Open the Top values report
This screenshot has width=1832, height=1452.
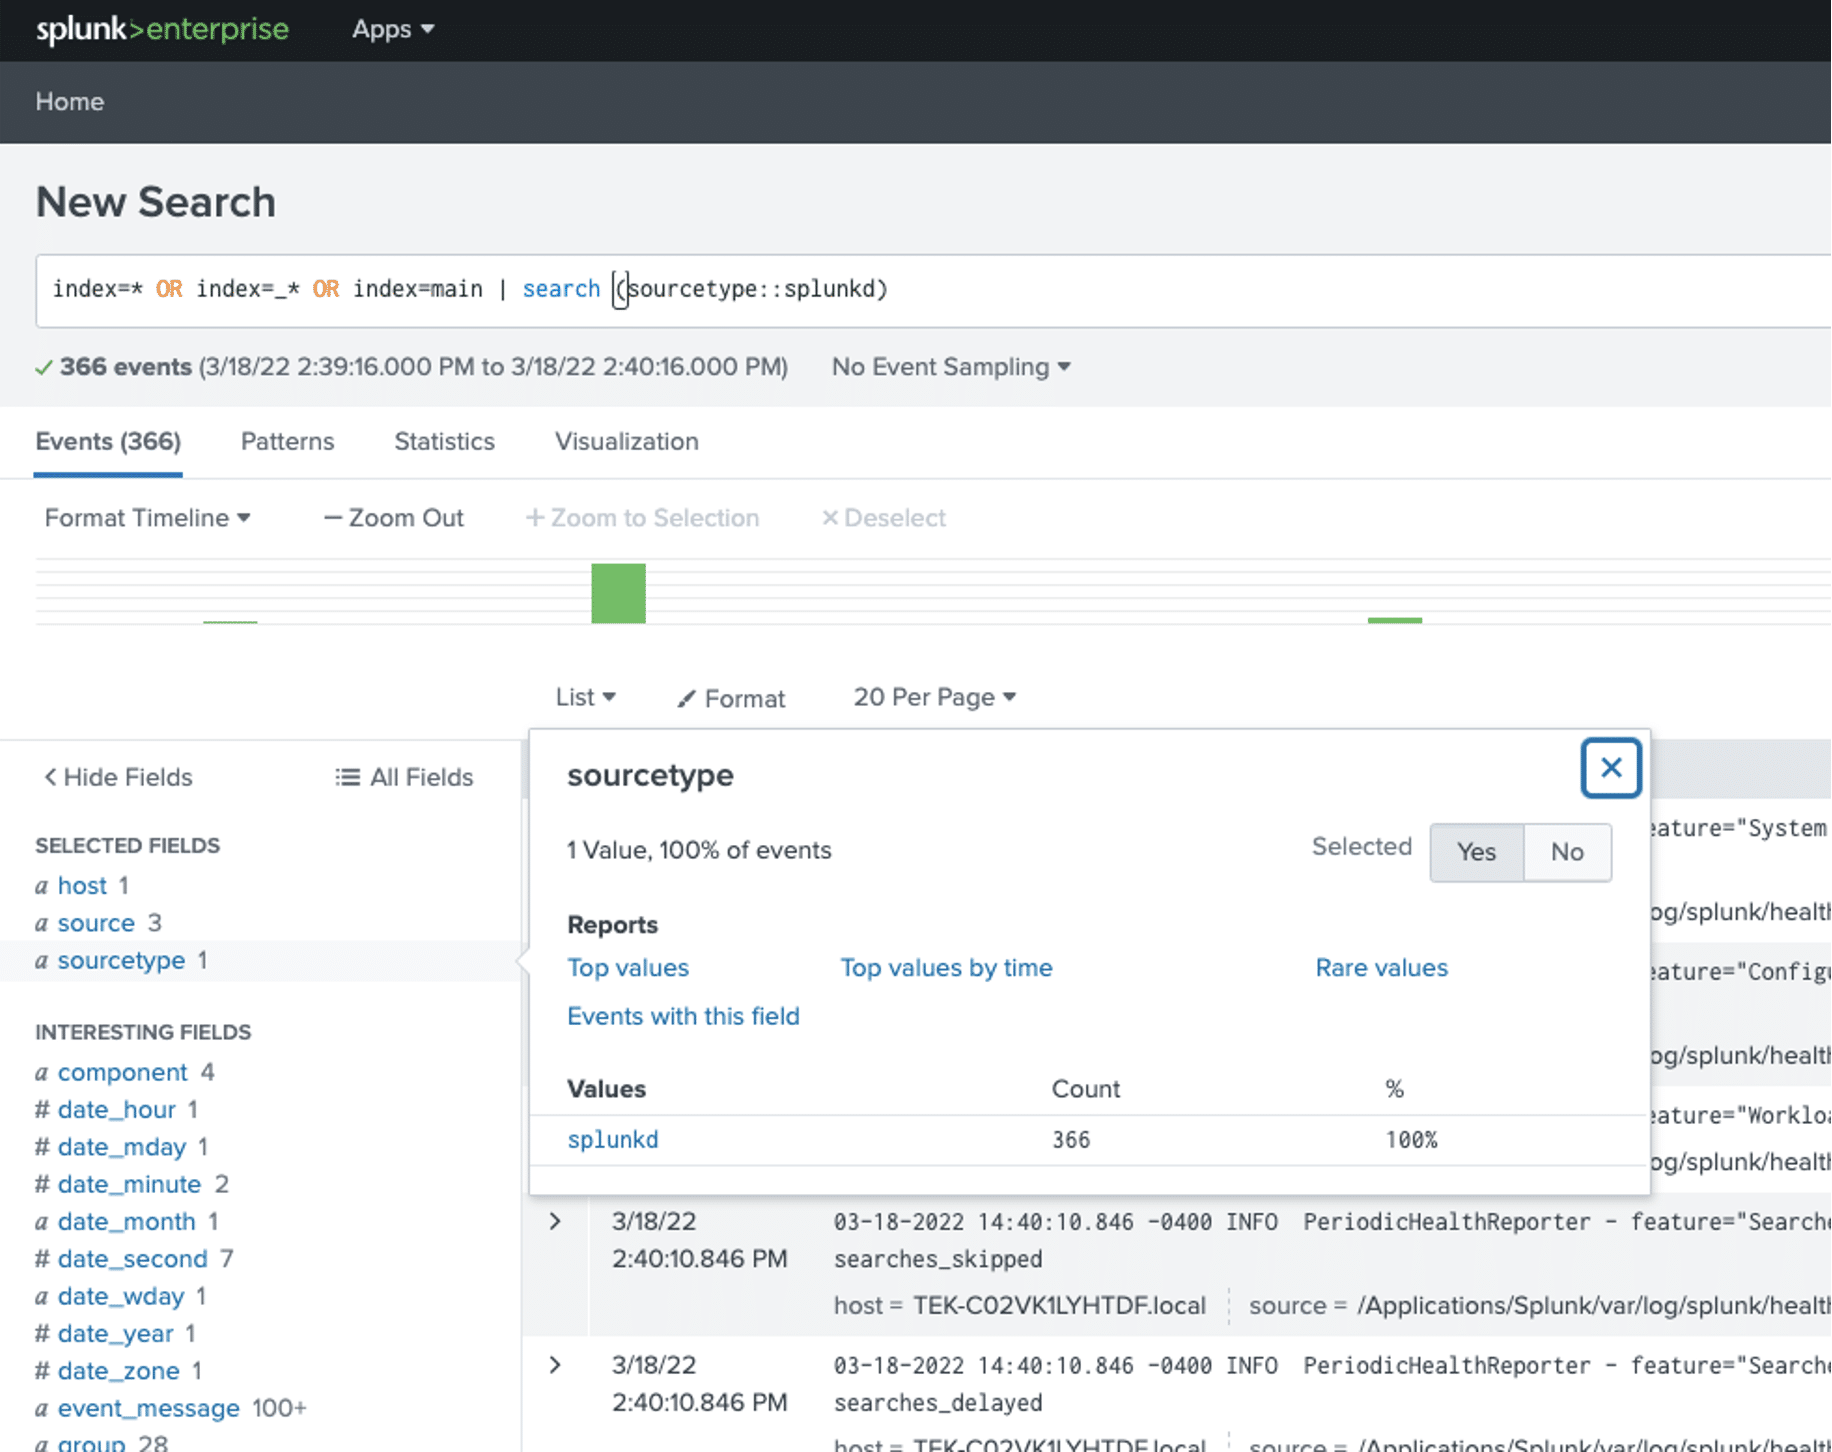[628, 968]
